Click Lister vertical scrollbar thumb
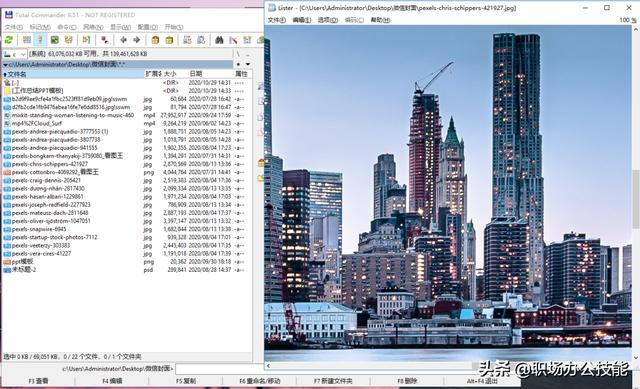The width and height of the screenshot is (640, 389). [636, 199]
